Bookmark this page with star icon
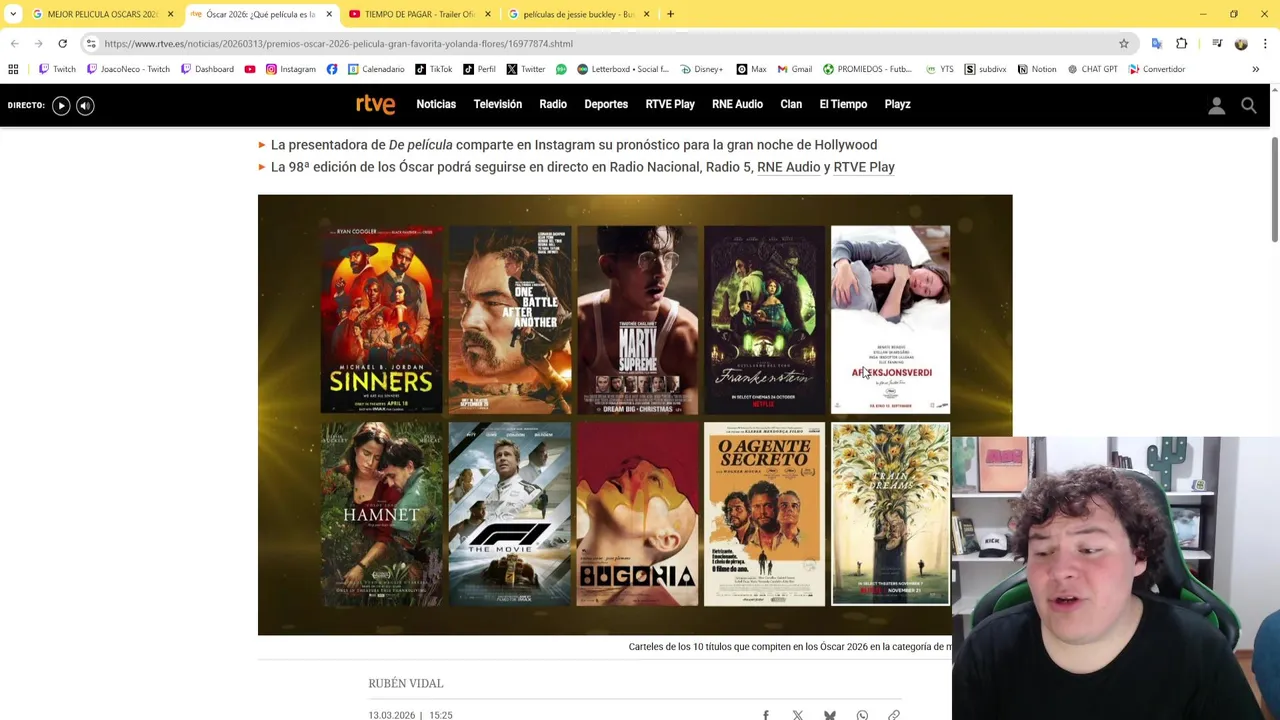The width and height of the screenshot is (1280, 720). coord(1124,44)
